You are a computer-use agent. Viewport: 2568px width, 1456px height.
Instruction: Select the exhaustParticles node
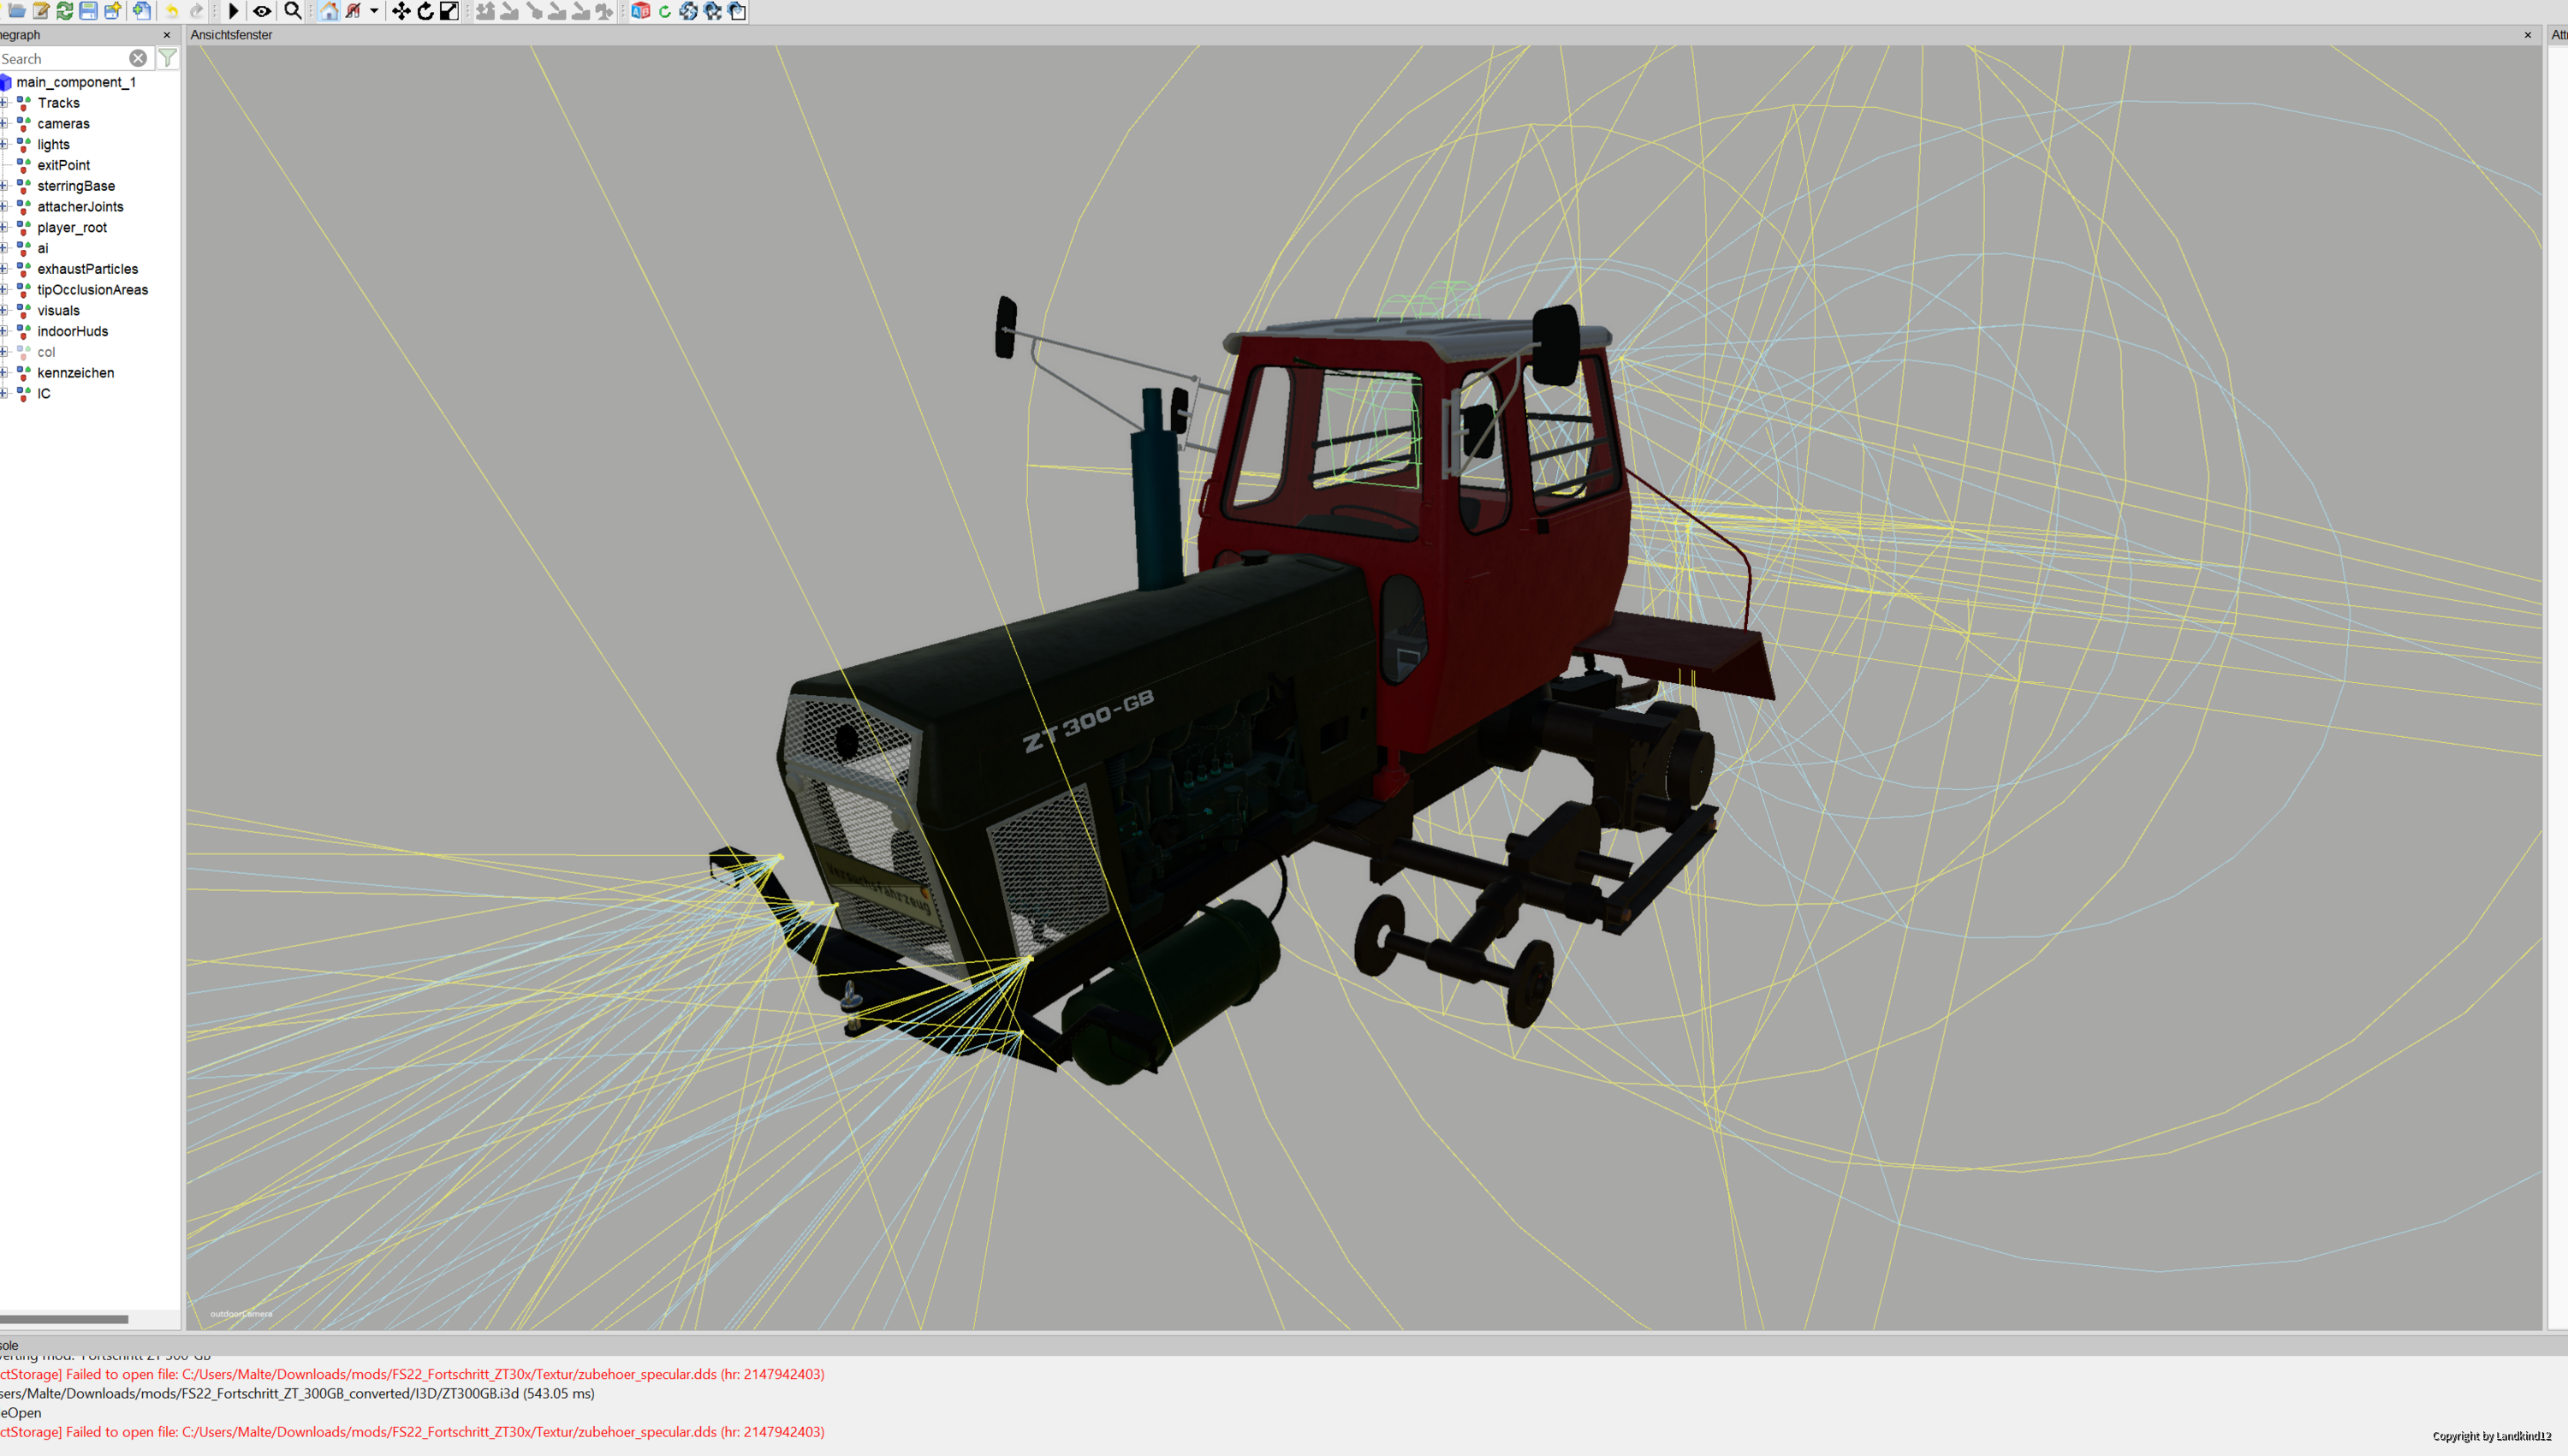click(x=88, y=269)
